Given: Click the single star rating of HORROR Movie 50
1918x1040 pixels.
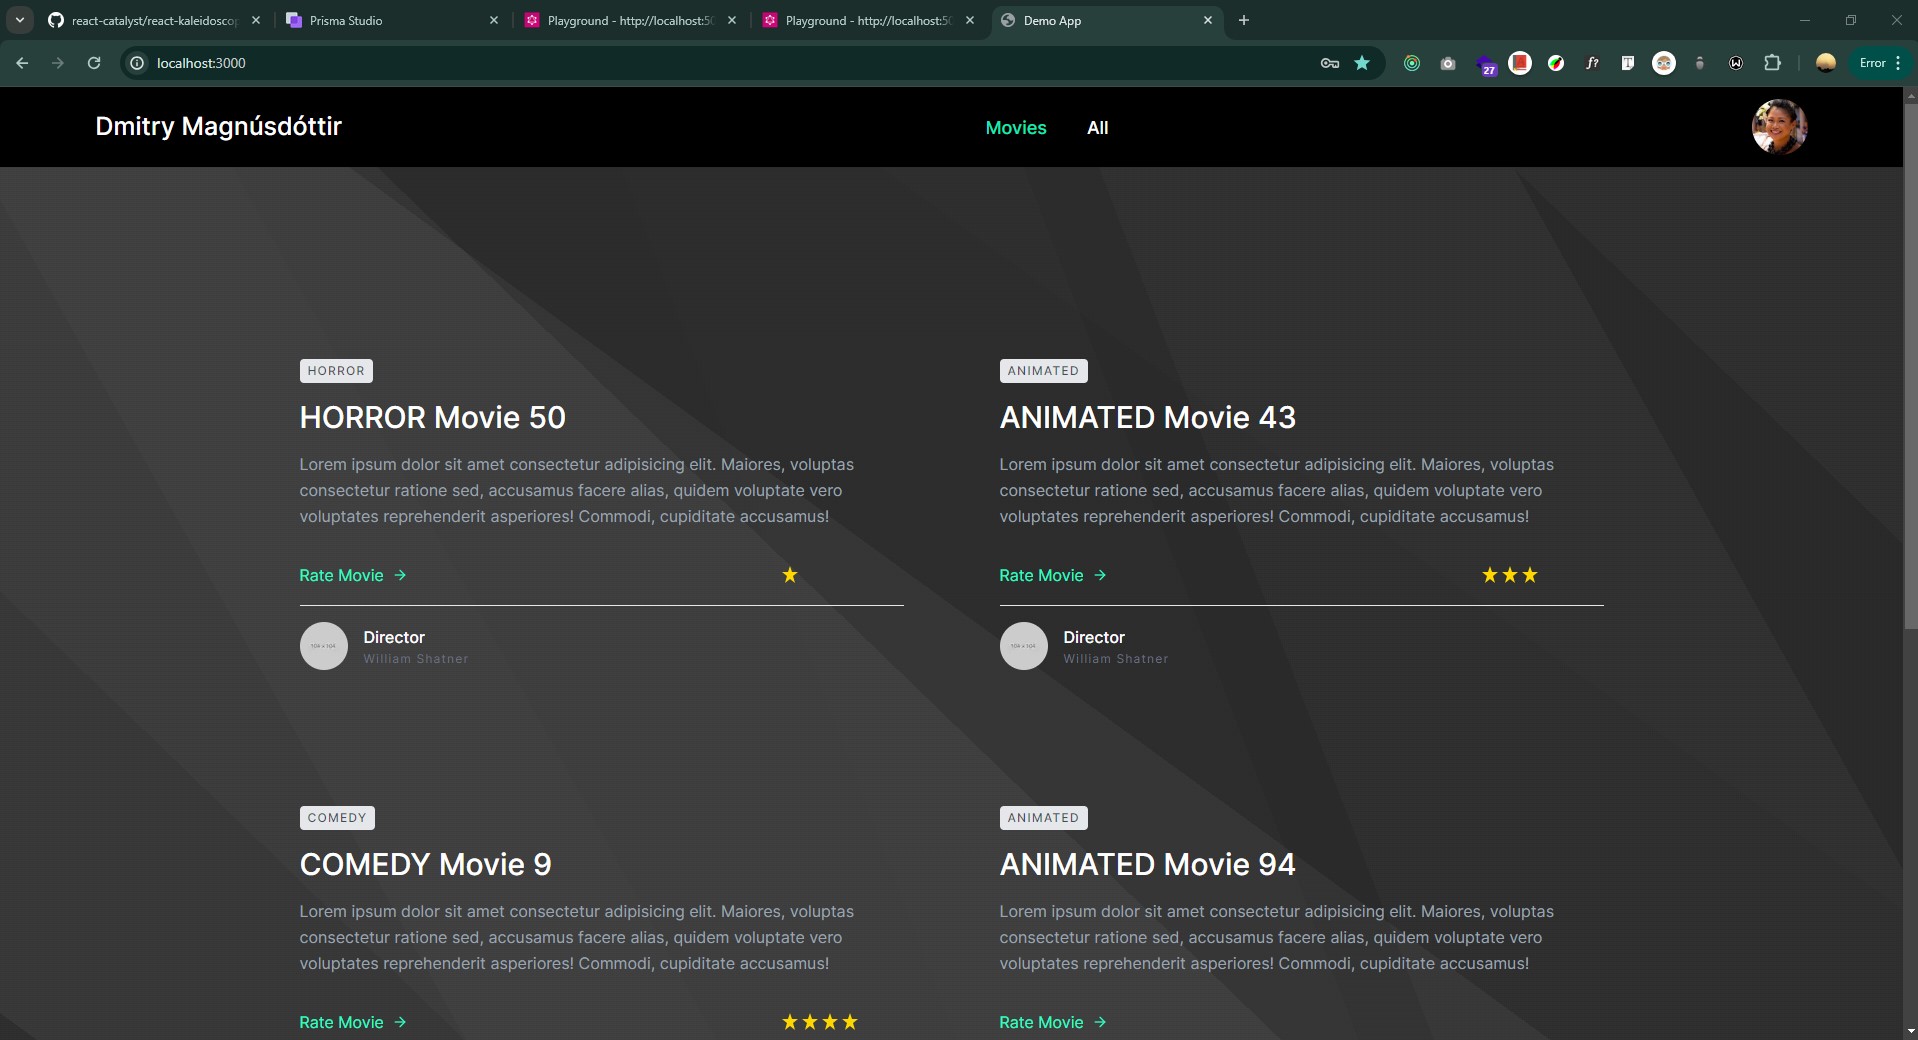Looking at the screenshot, I should pyautogui.click(x=790, y=575).
